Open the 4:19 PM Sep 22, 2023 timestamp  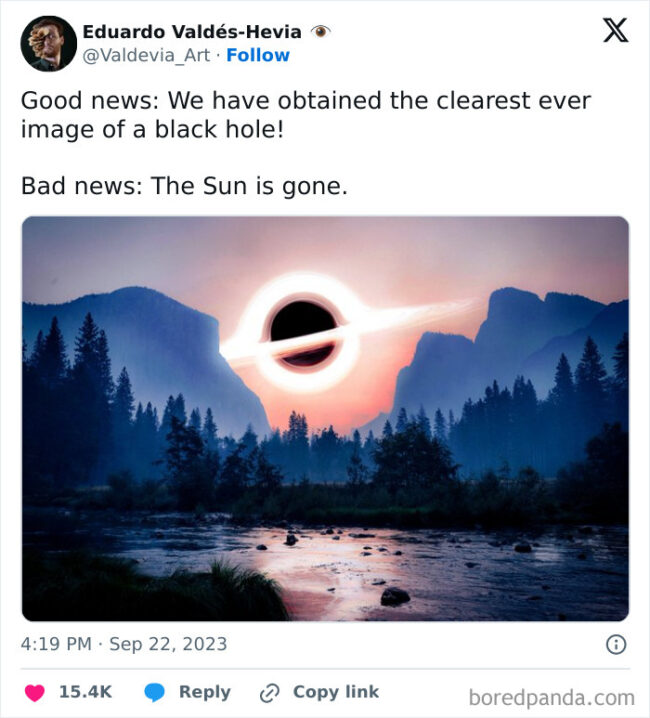point(123,644)
